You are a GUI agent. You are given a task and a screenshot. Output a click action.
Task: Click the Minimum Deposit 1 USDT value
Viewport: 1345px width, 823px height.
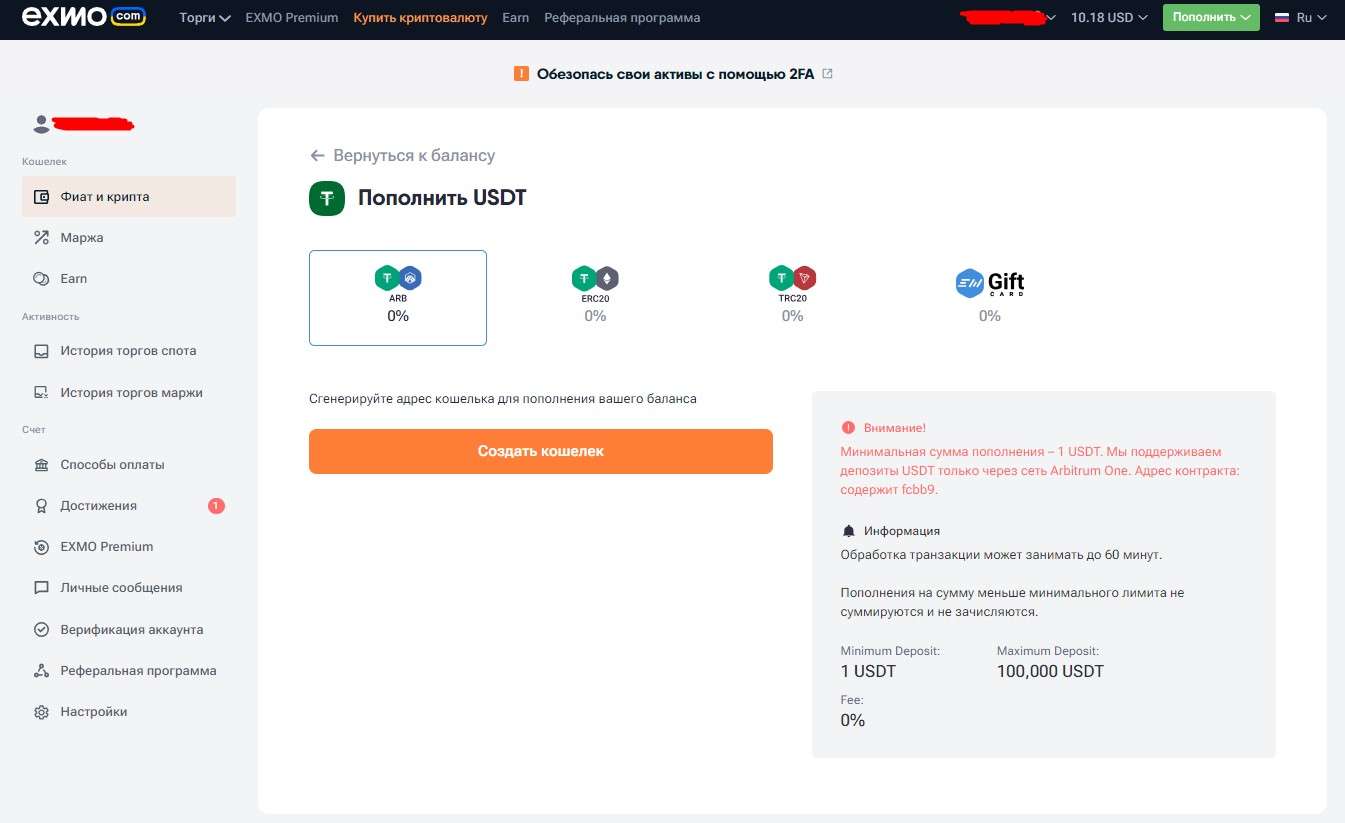pyautogui.click(x=868, y=671)
